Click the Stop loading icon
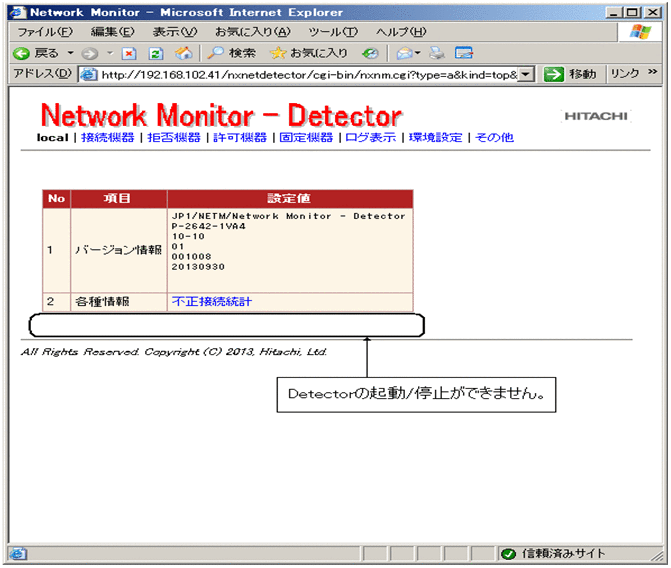The image size is (671, 568). pyautogui.click(x=129, y=54)
